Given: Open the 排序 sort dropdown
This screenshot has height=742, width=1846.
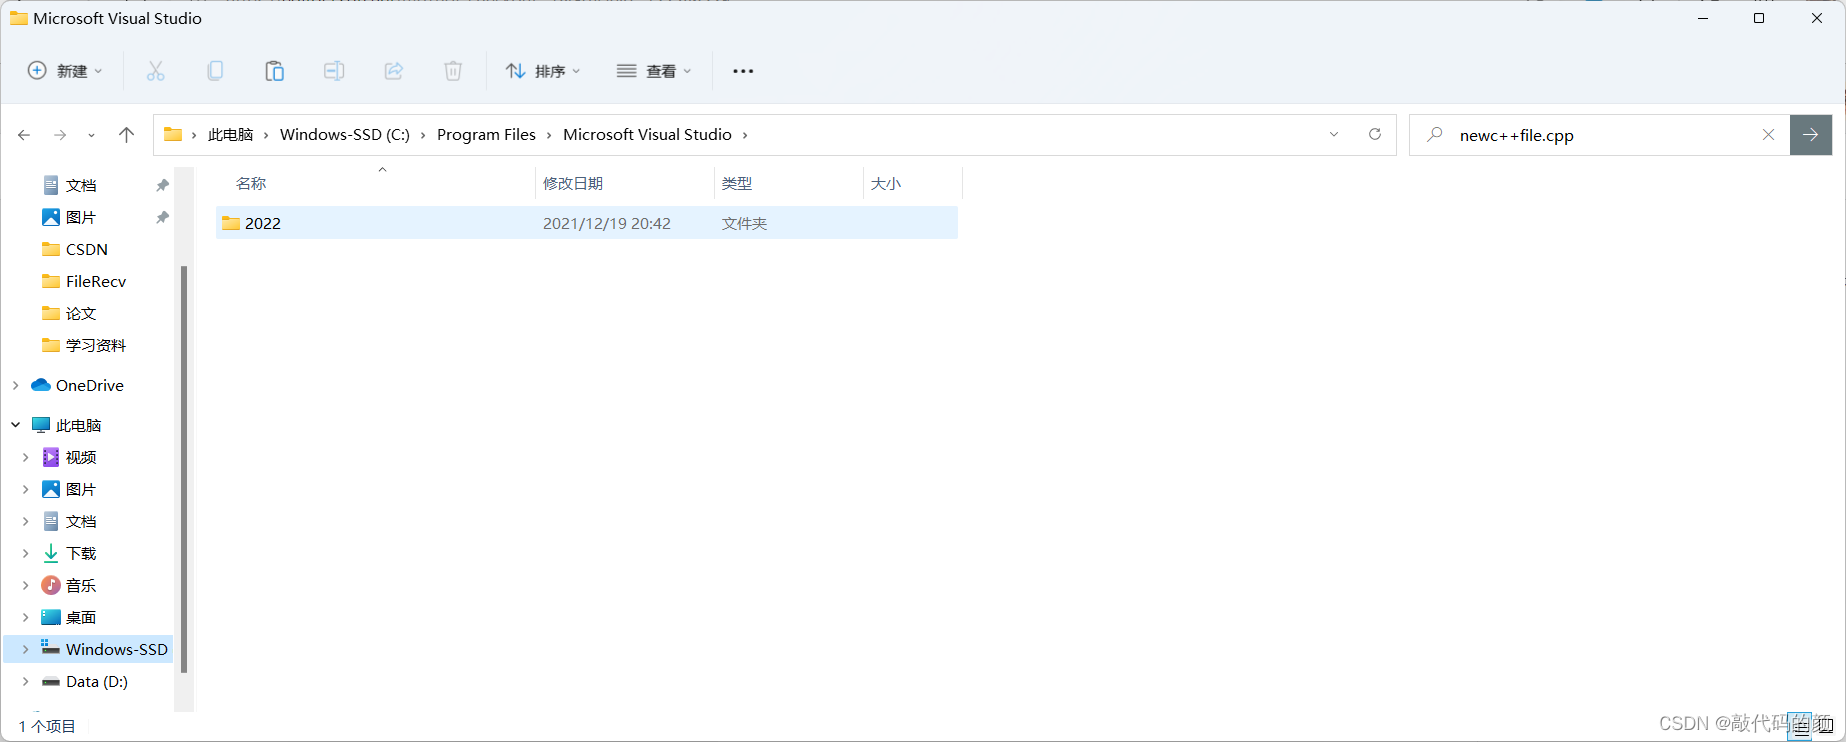Looking at the screenshot, I should 543,71.
